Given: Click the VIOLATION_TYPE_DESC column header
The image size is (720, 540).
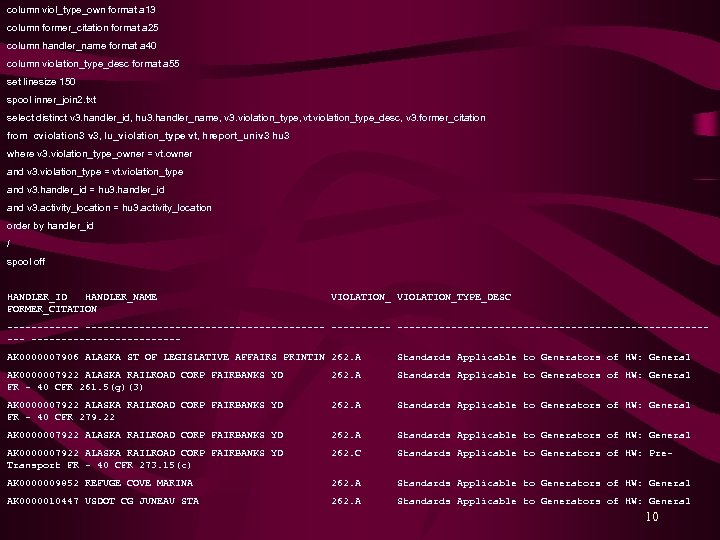Looking at the screenshot, I should [x=454, y=297].
